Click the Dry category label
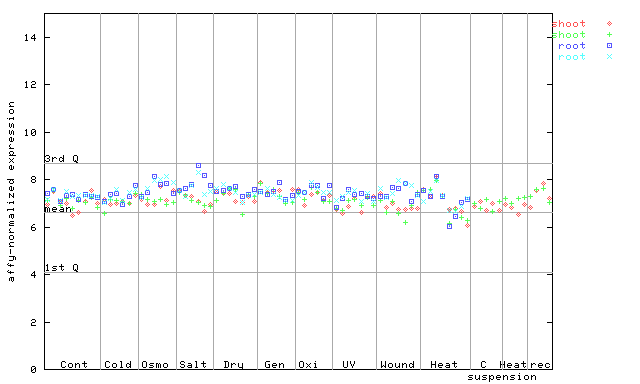The width and height of the screenshot is (640, 384). pos(233,365)
